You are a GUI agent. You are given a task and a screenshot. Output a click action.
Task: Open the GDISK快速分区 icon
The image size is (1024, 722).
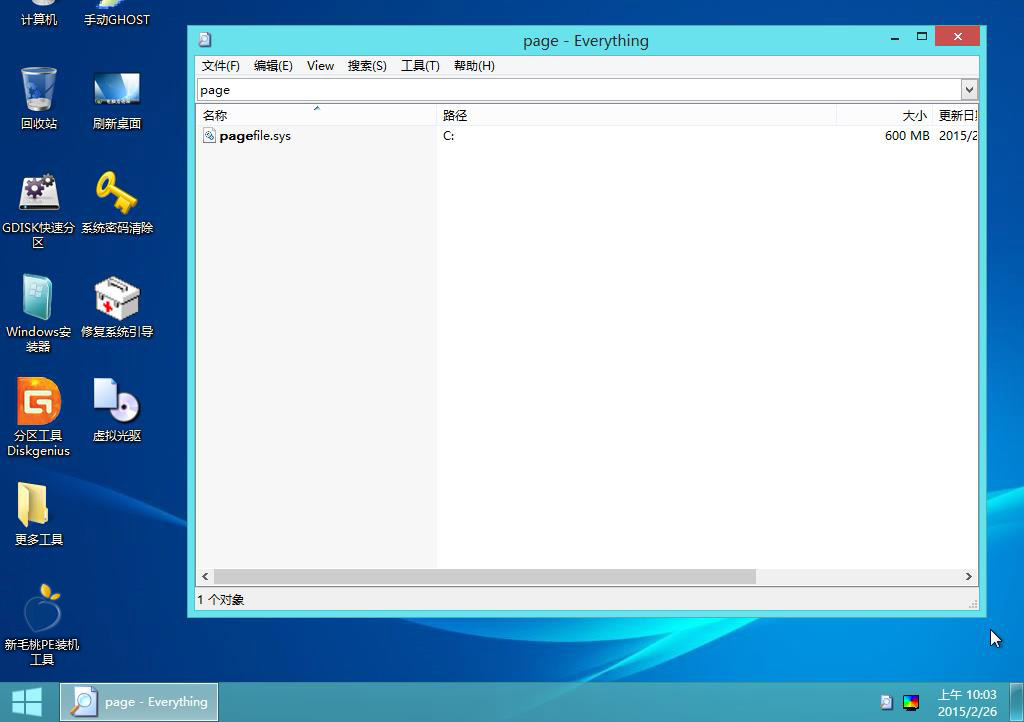click(x=39, y=210)
